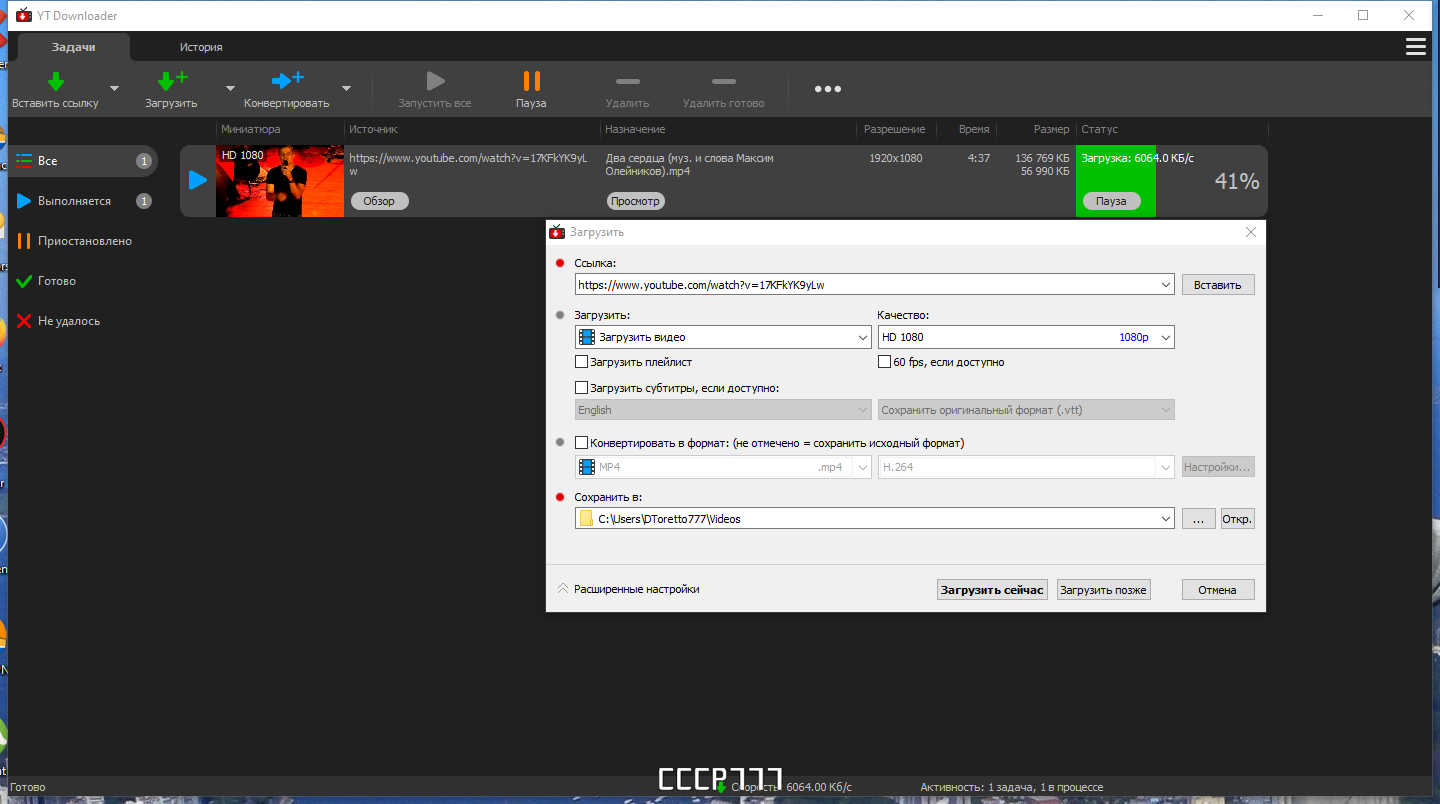This screenshot has height=804, width=1440.
Task: Toggle the Конвертировать в формат checkbox
Action: pos(582,443)
